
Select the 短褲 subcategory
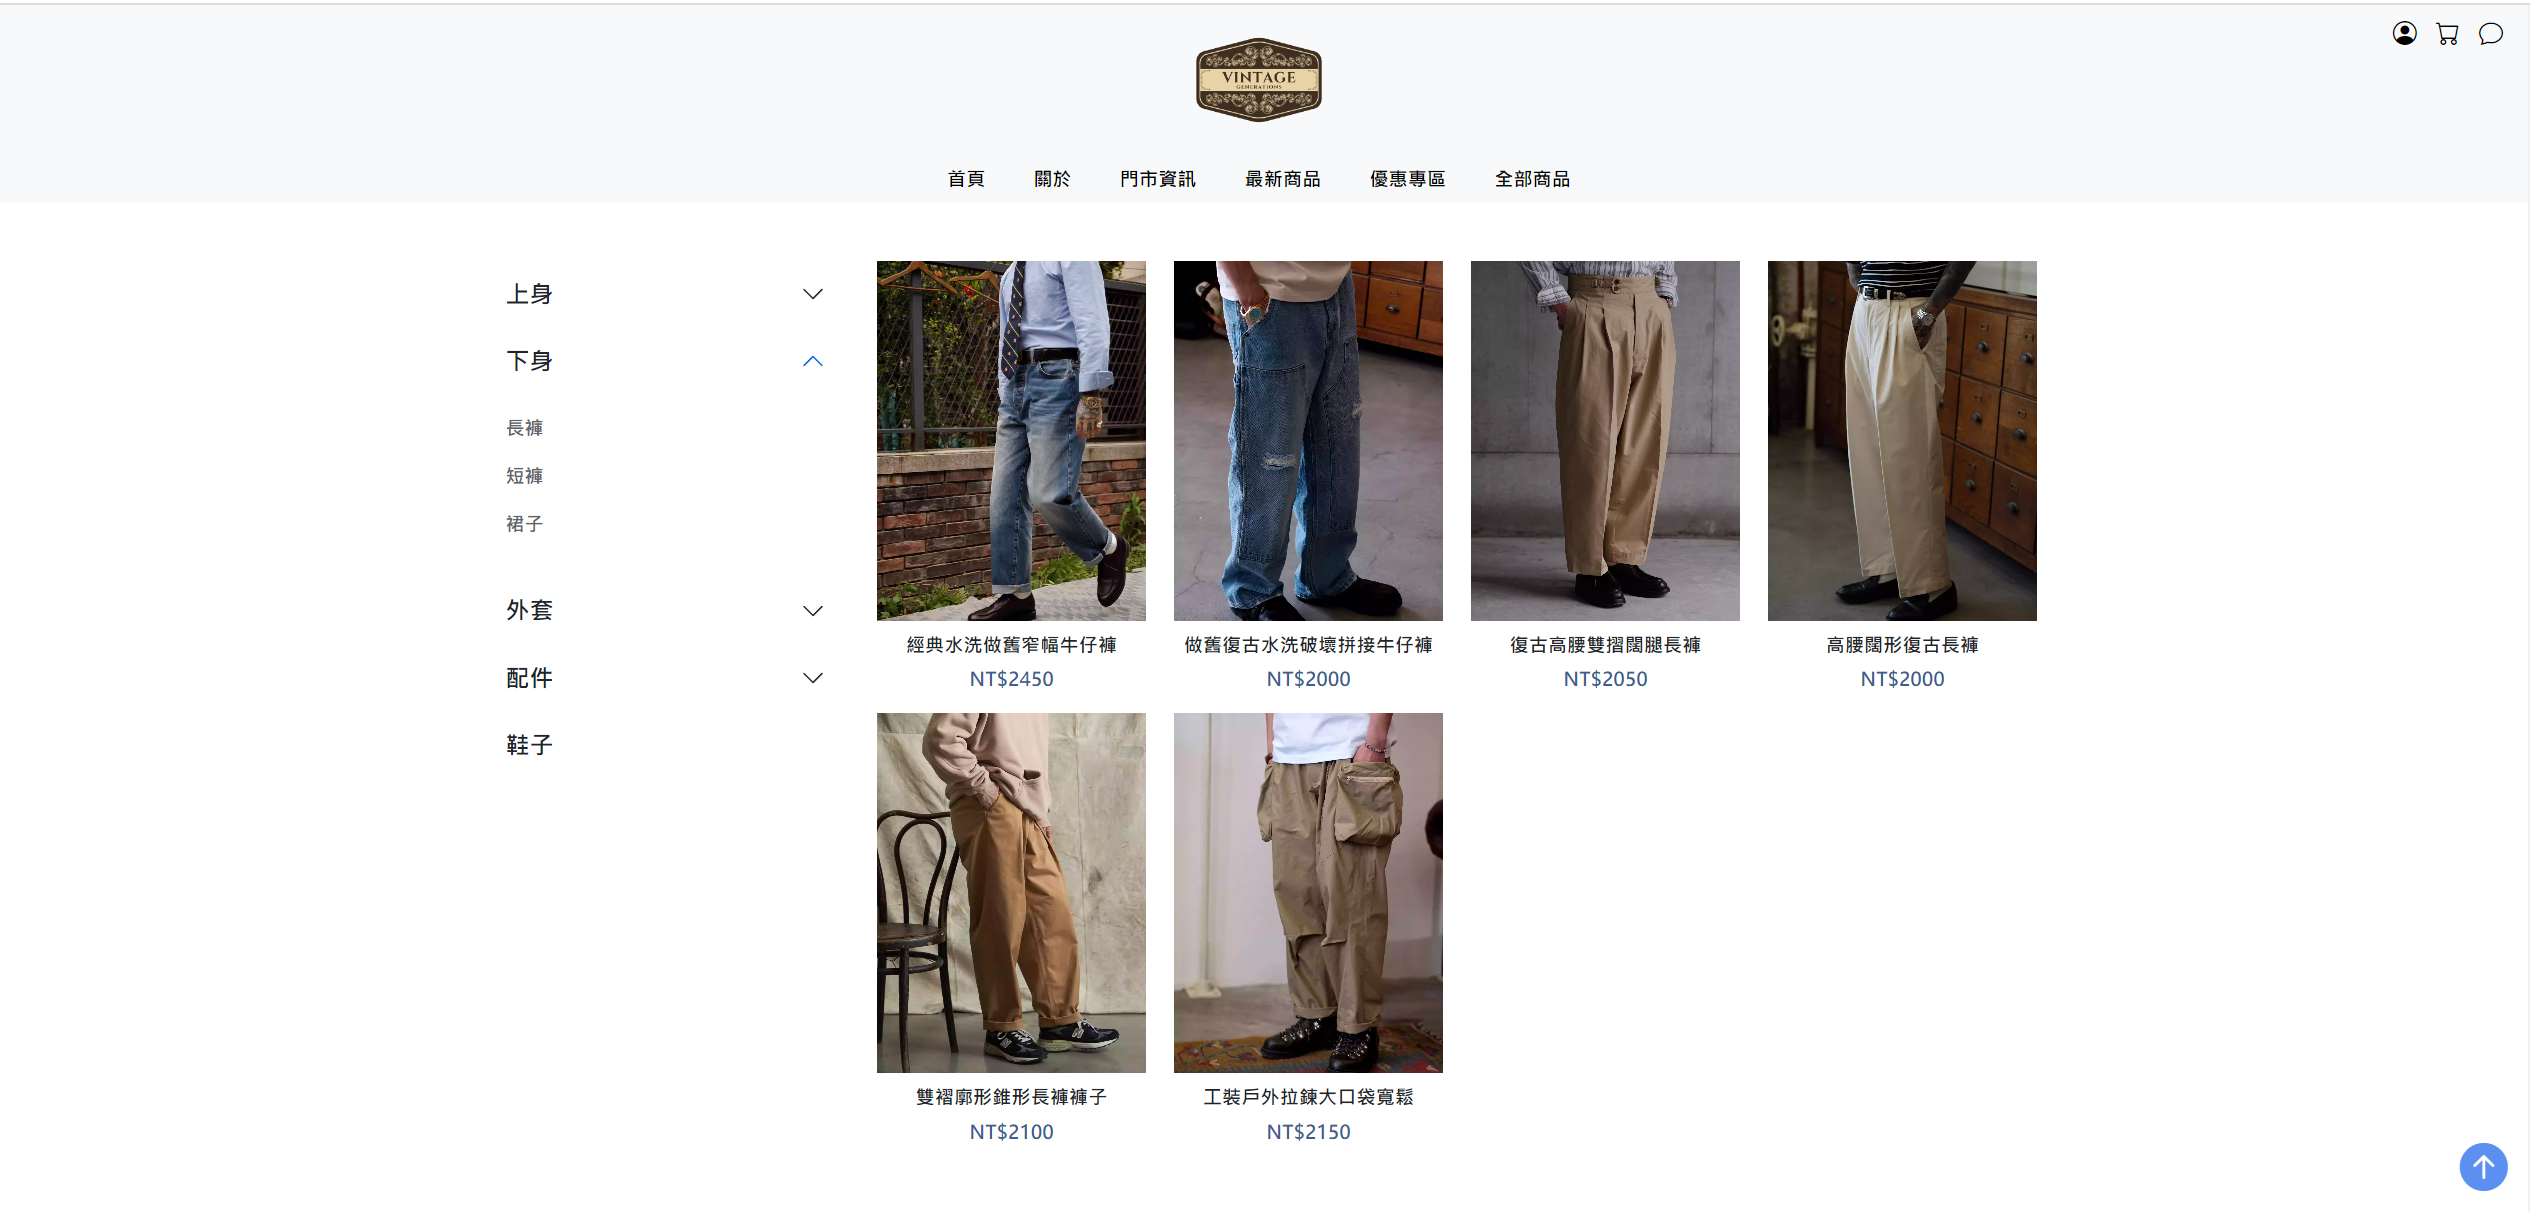[525, 476]
